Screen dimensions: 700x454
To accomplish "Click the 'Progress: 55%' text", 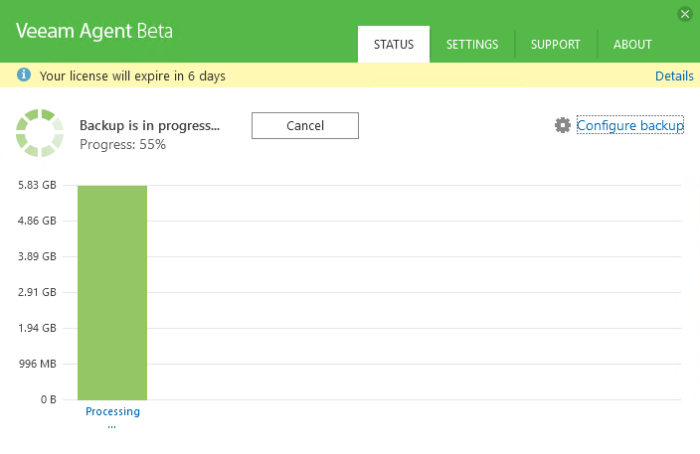I will 123,145.
